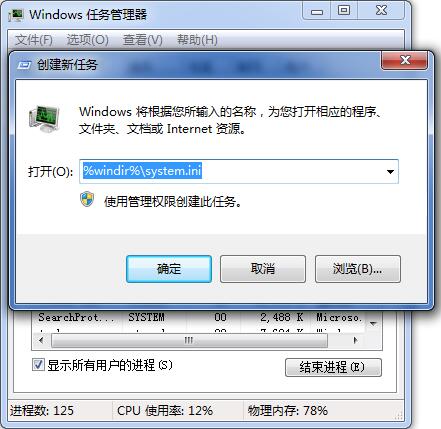
Task: Open the 选项(O) menu
Action: pos(88,40)
